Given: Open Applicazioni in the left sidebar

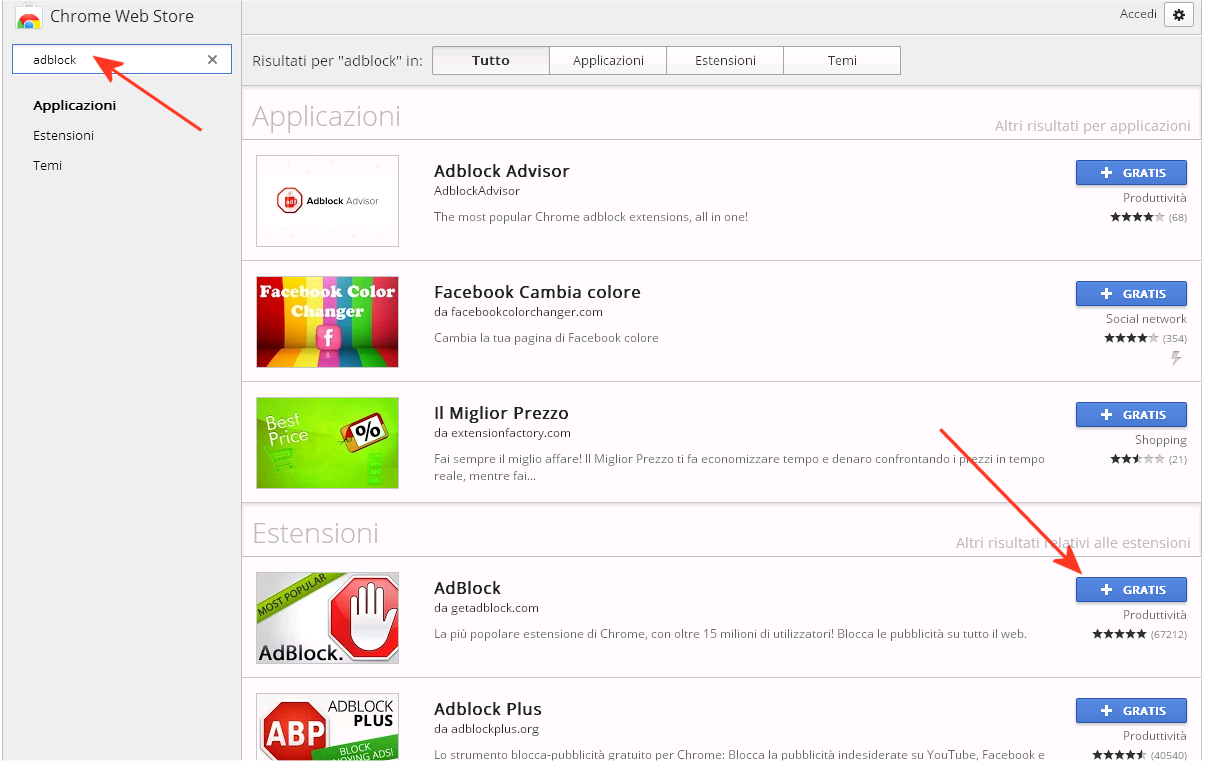Looking at the screenshot, I should tap(75, 105).
